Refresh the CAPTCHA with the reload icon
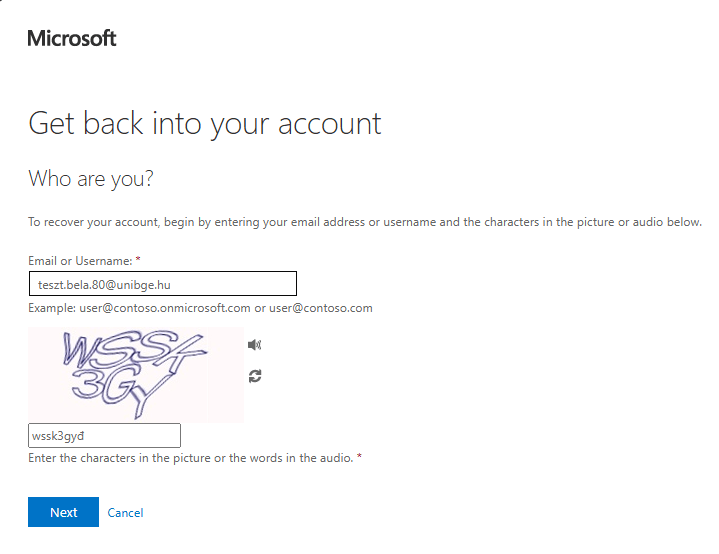Viewport: 719px width, 554px height. tap(255, 376)
